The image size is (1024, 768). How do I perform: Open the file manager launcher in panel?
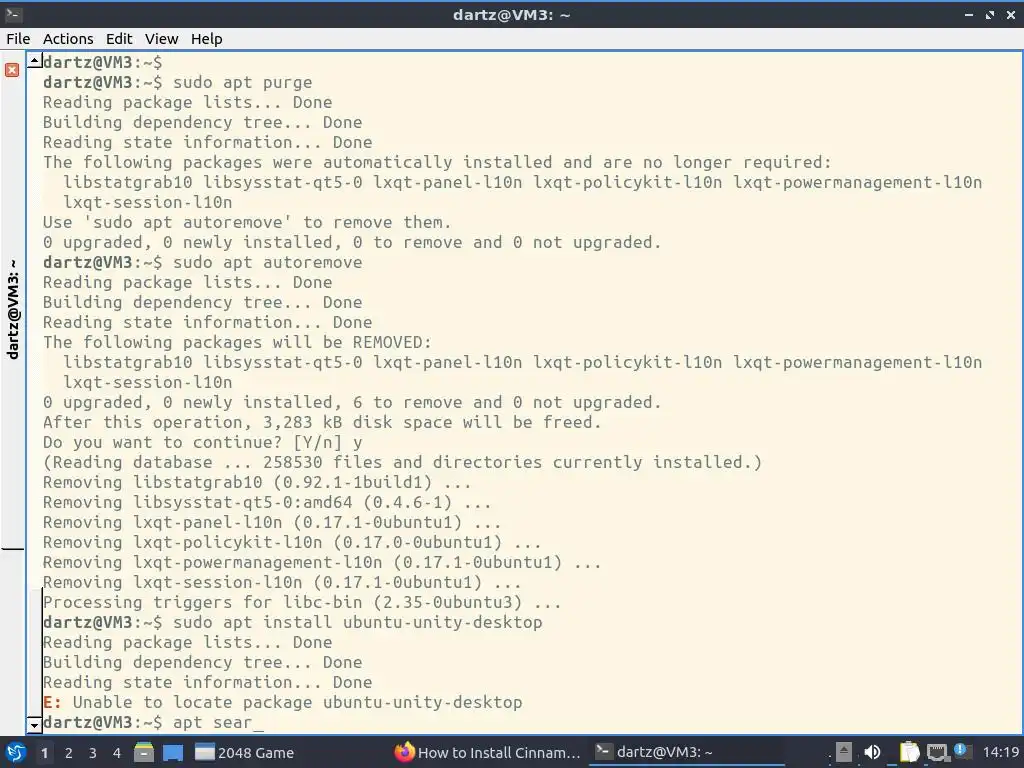pyautogui.click(x=144, y=752)
